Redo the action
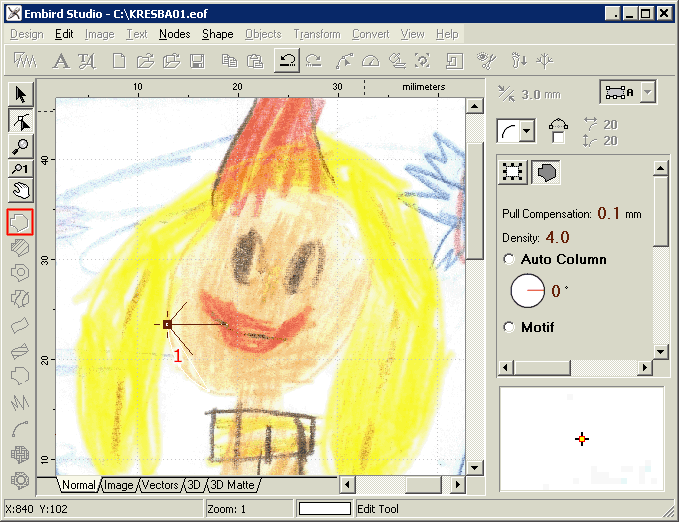The image size is (679, 522). pos(314,61)
